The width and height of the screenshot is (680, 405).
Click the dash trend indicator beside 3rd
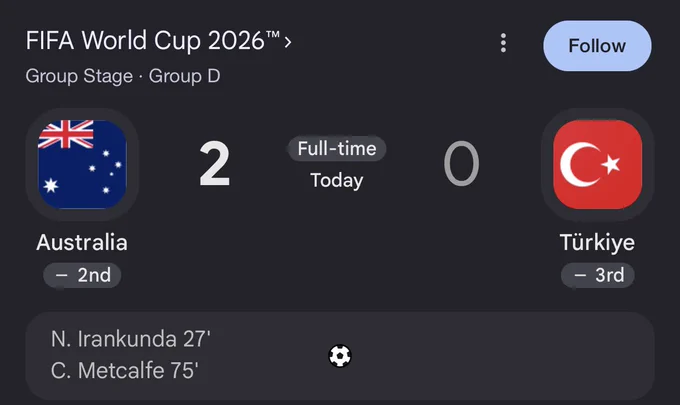[580, 275]
